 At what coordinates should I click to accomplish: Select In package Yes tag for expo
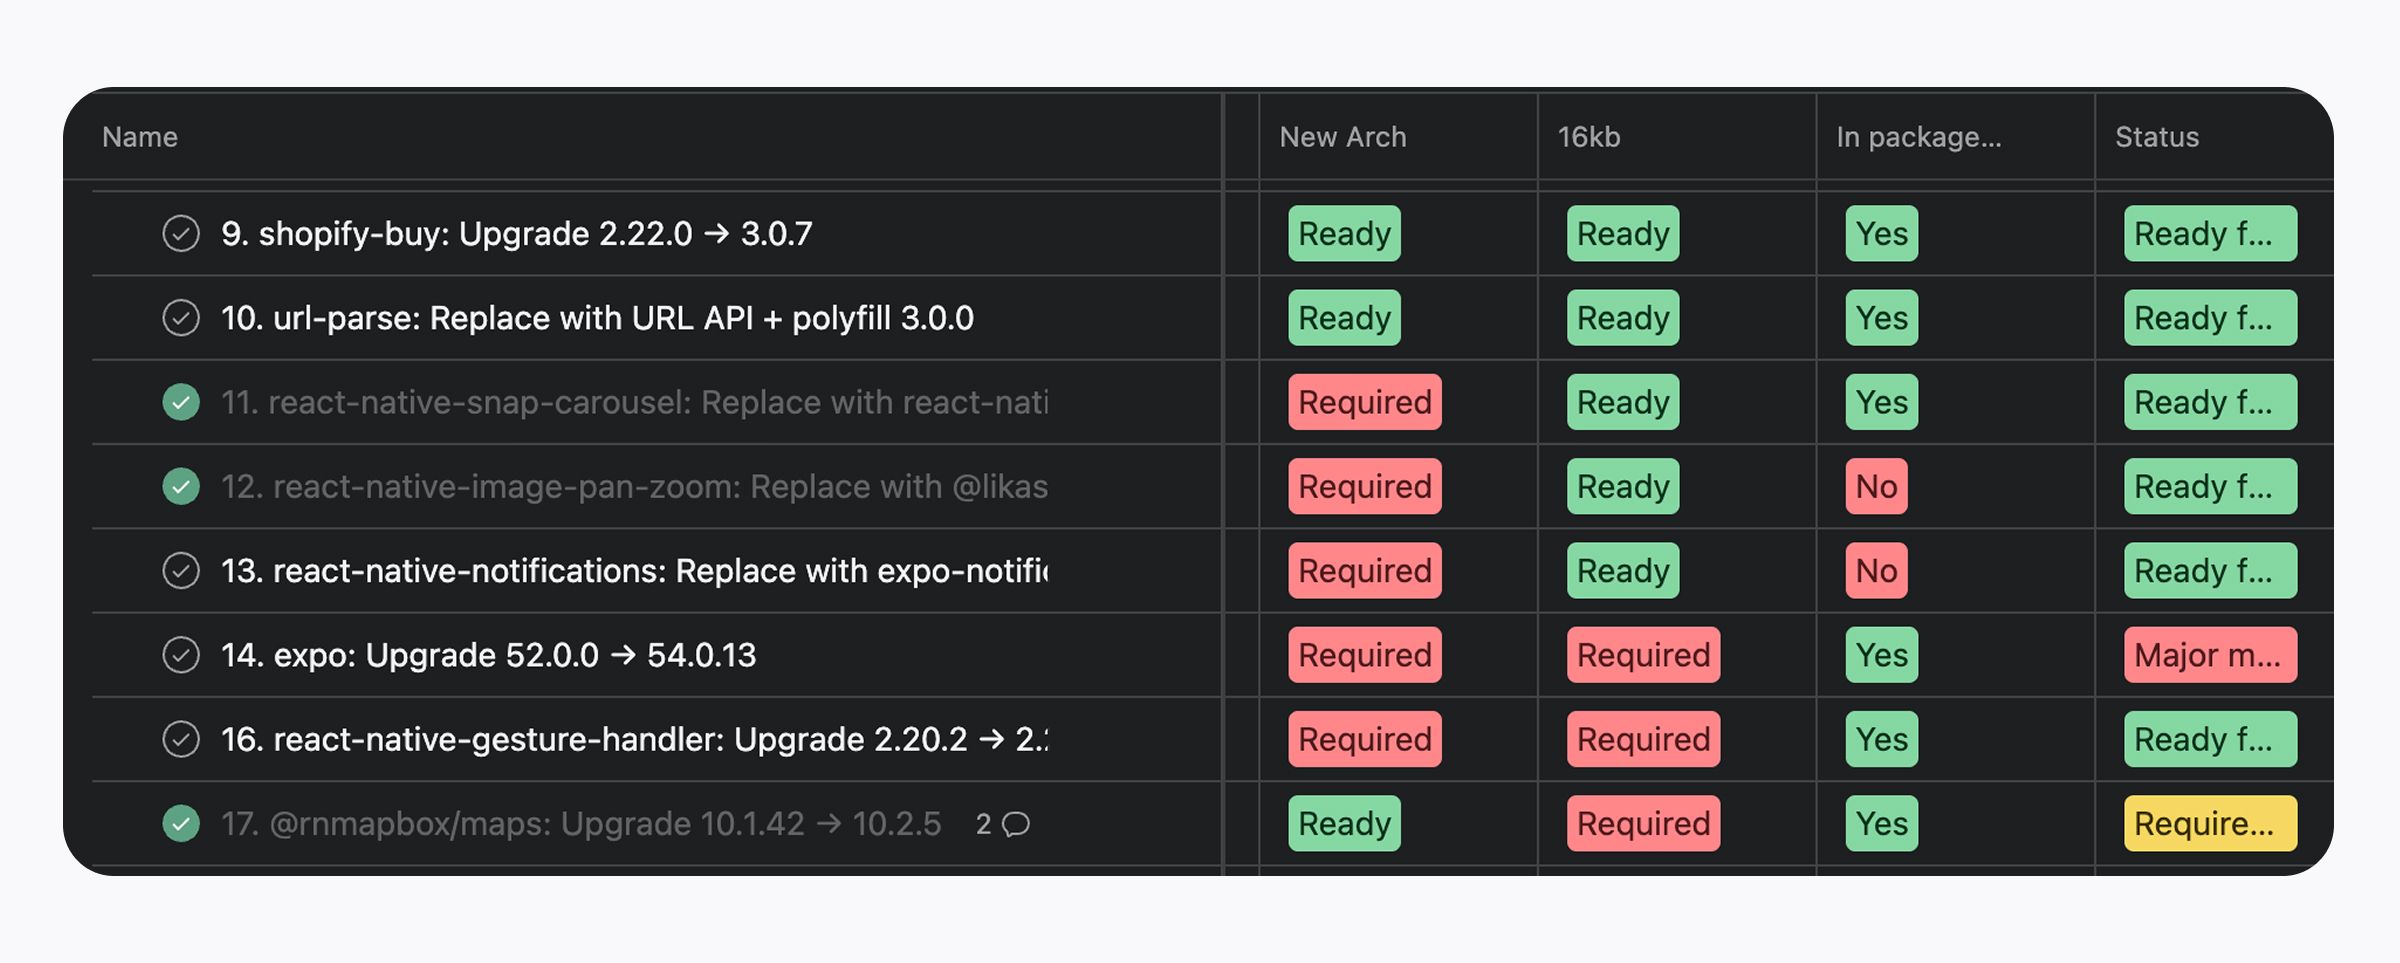tap(1882, 655)
